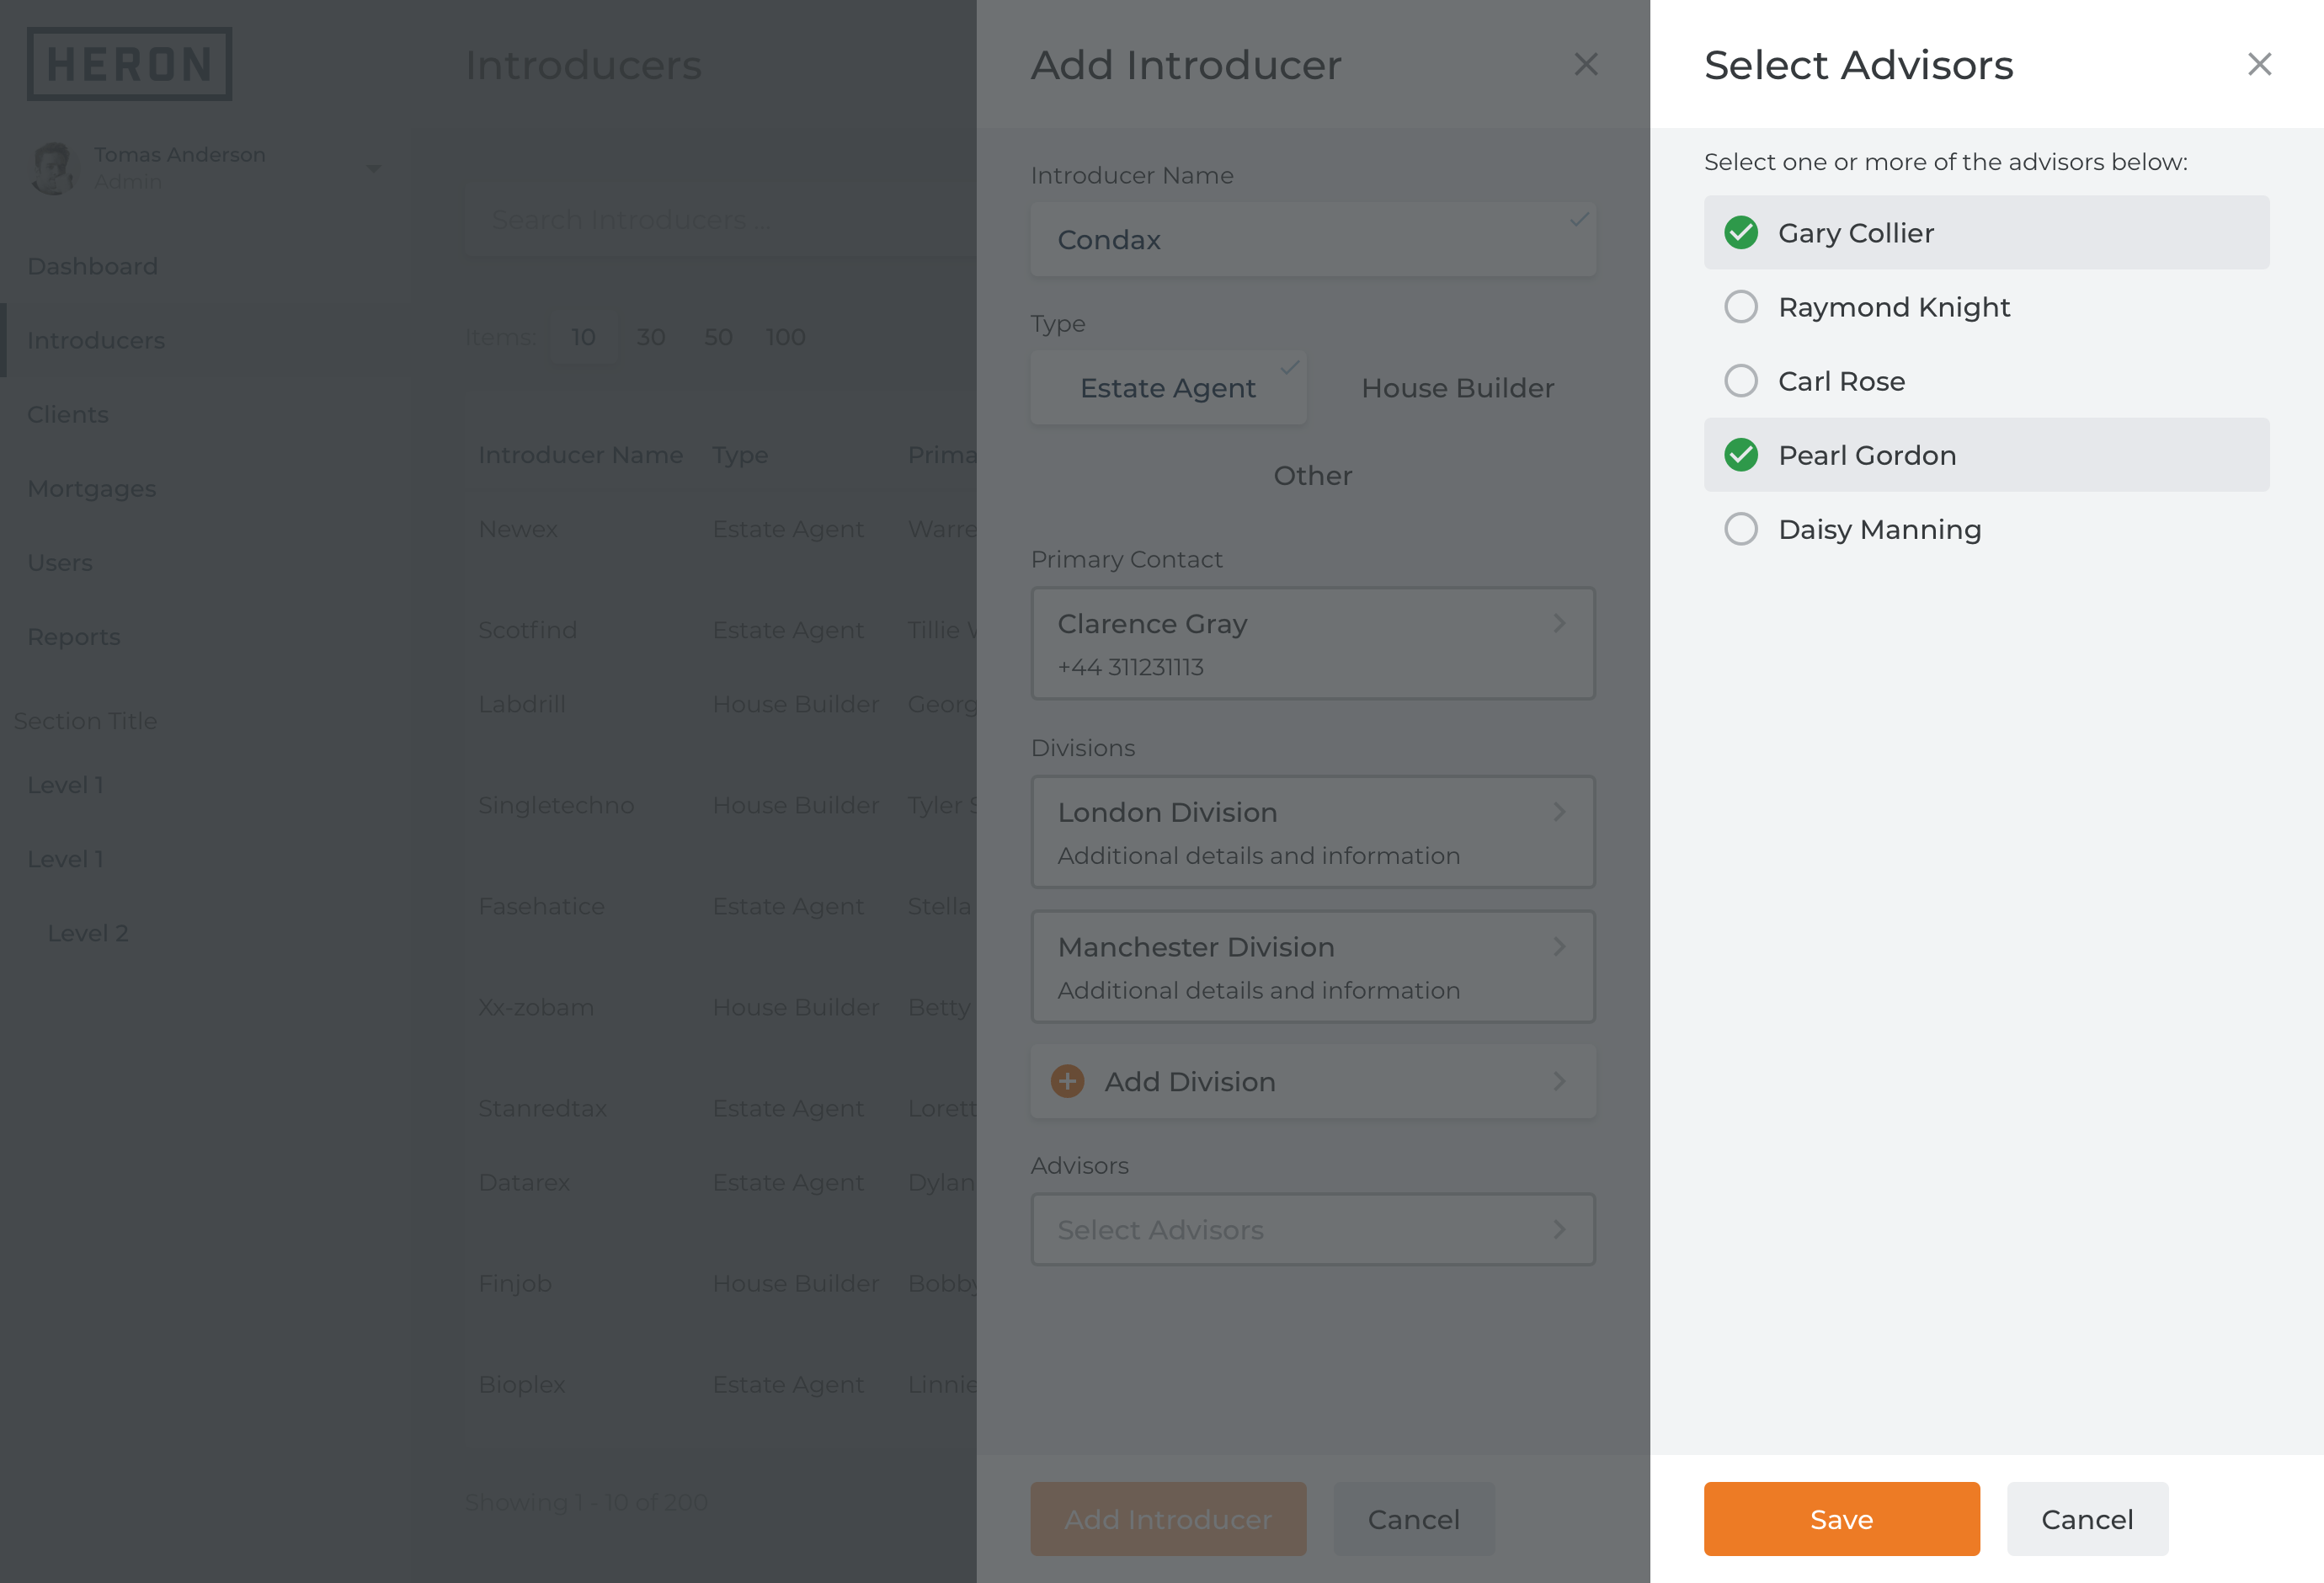Click the Introducer Name field containing Condax
The height and width of the screenshot is (1583, 2324).
[x=1313, y=239]
